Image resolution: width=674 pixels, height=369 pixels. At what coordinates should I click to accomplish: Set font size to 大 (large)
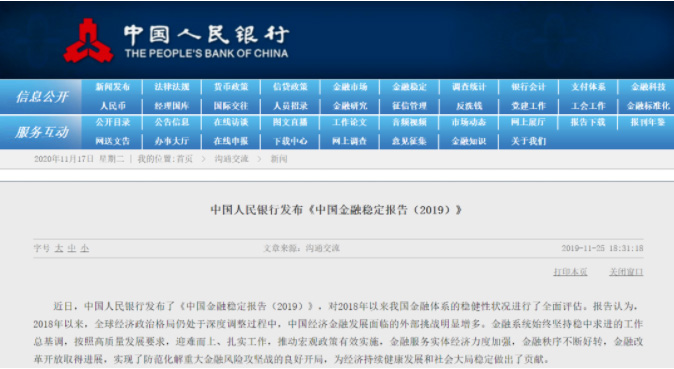tap(59, 248)
